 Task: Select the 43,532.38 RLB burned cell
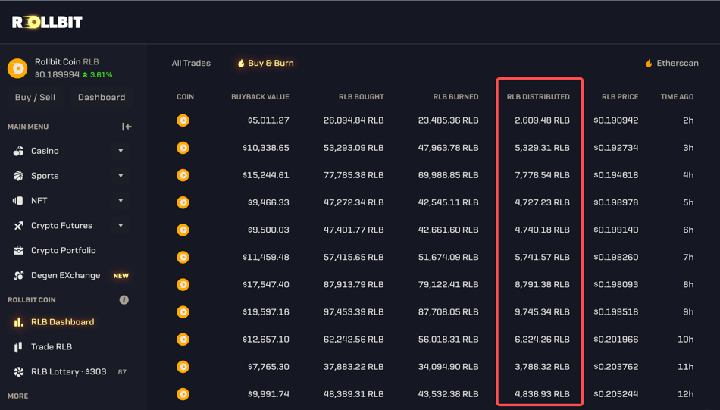coord(448,394)
